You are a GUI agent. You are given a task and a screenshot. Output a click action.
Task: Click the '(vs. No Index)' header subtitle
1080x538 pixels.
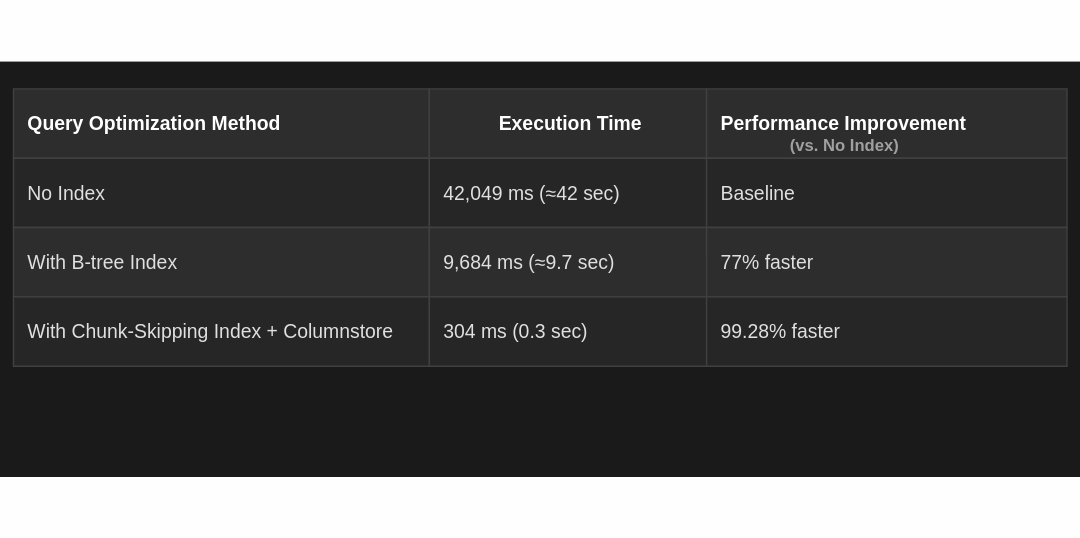coord(844,146)
